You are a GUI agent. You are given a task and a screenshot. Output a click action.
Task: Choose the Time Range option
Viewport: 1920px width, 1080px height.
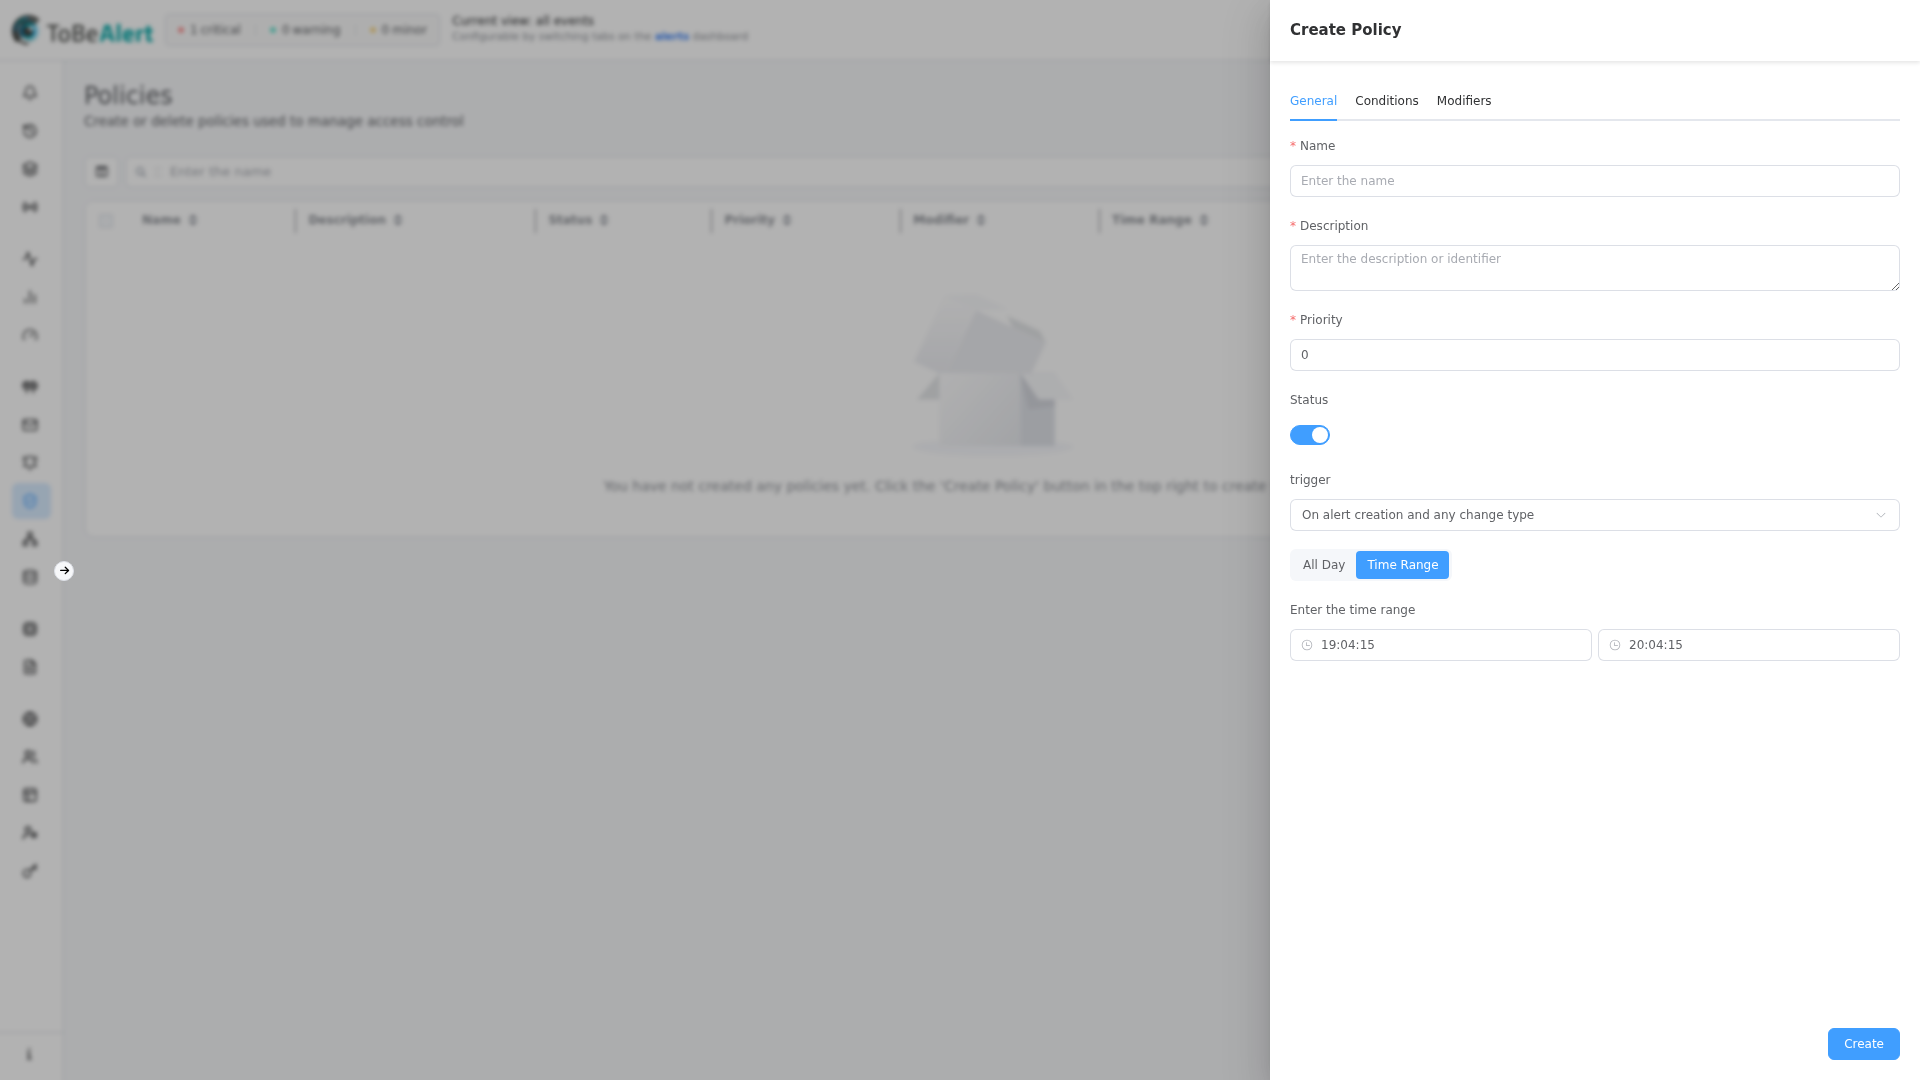click(1402, 565)
